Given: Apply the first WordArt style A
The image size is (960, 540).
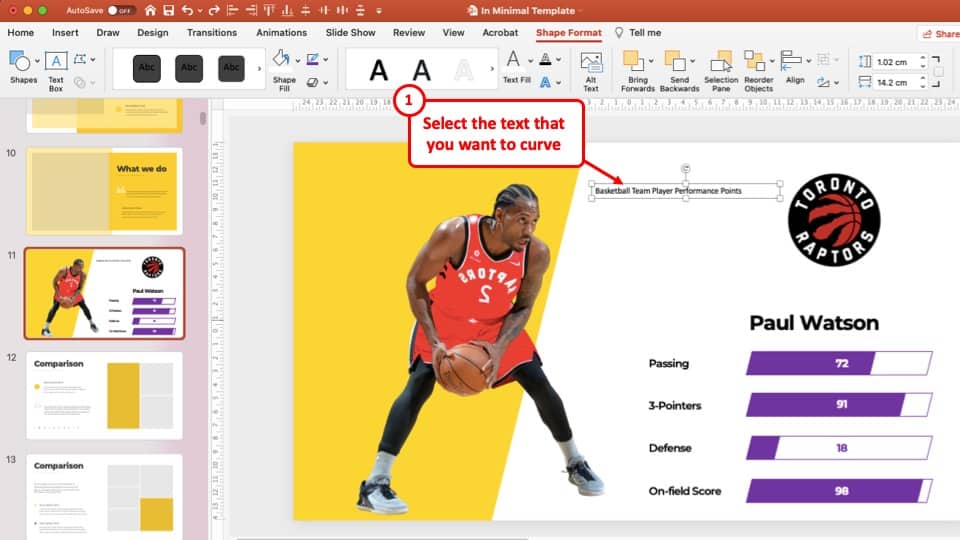Looking at the screenshot, I should pos(379,70).
